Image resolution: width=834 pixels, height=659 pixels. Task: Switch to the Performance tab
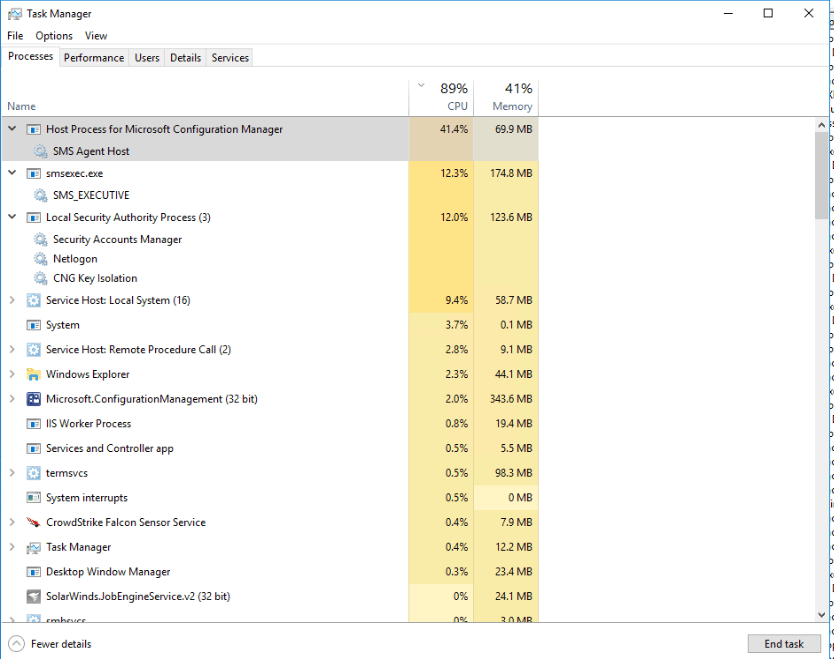[x=94, y=58]
